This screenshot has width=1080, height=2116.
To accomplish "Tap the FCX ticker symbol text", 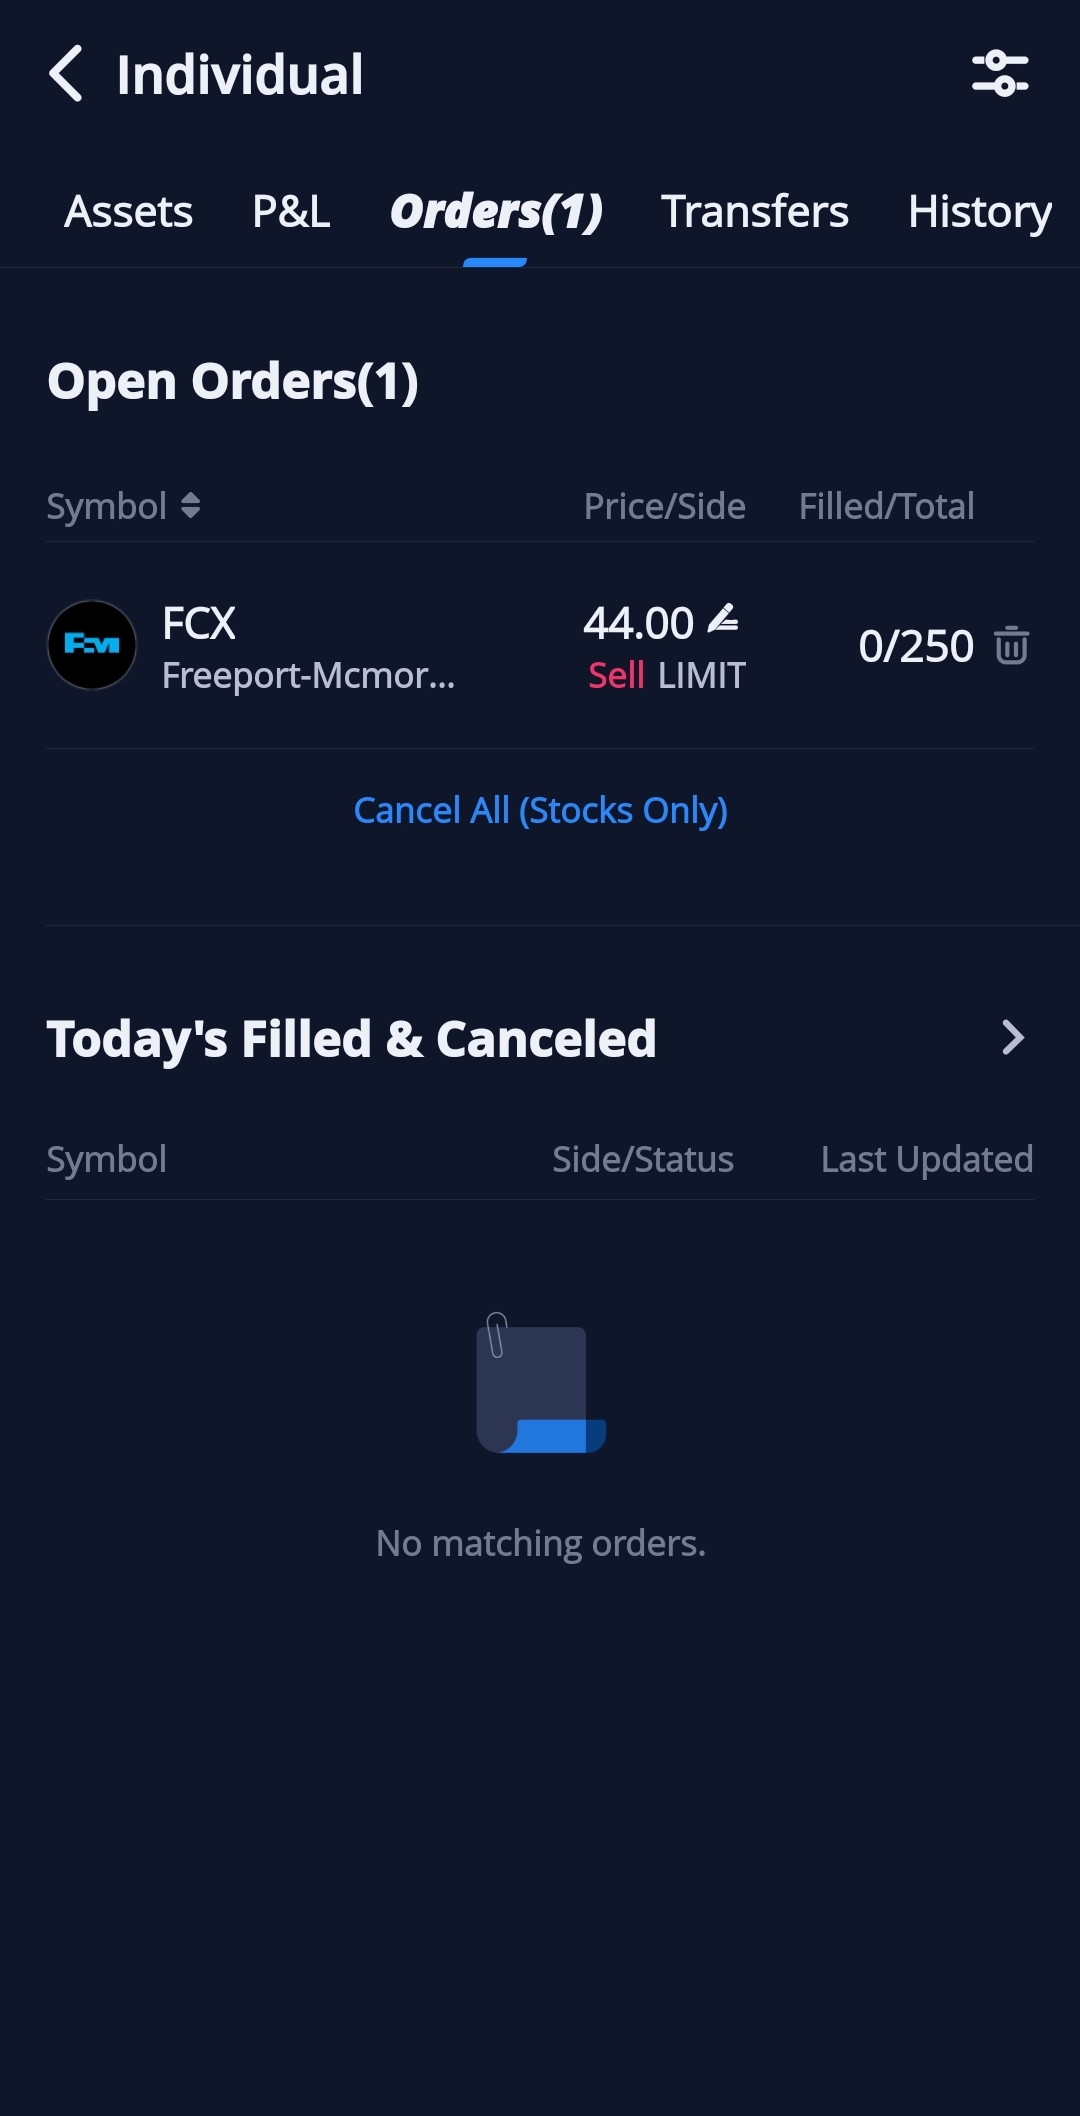I will click(199, 624).
